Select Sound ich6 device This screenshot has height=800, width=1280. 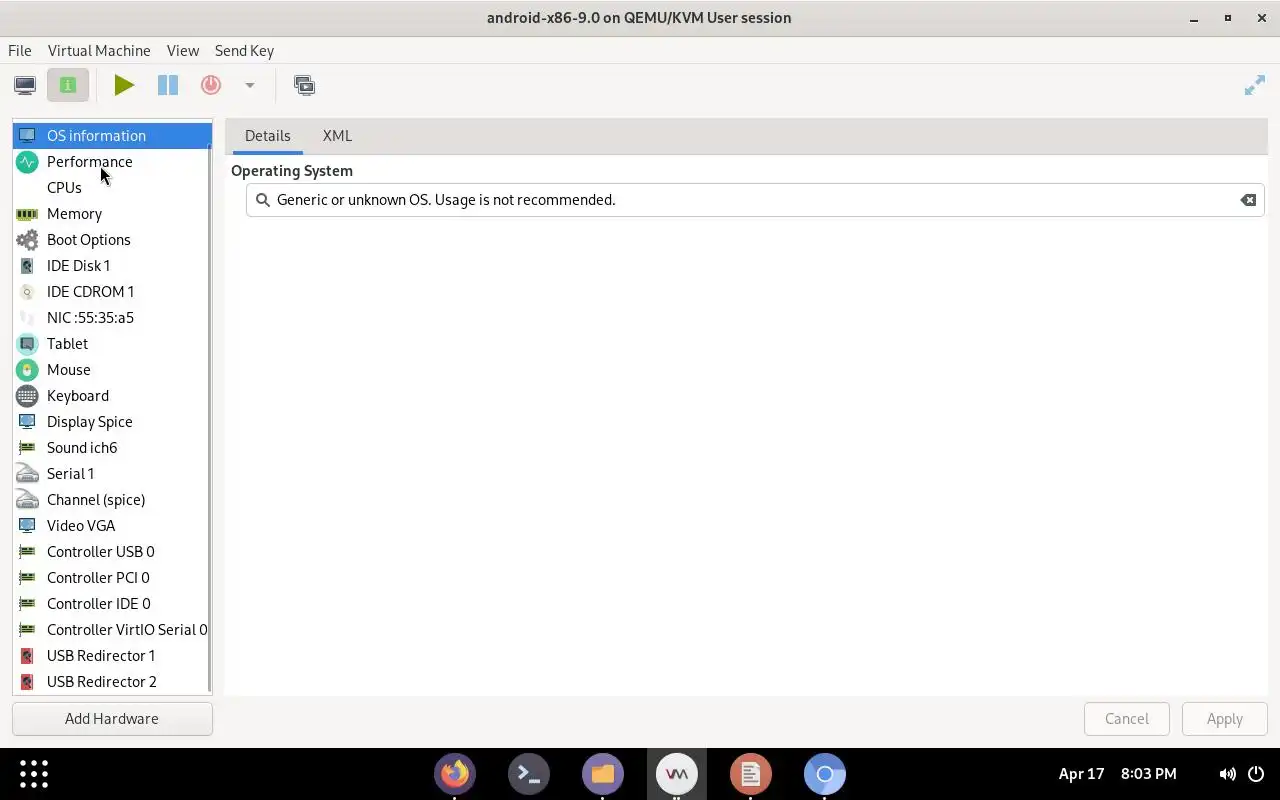[112, 447]
